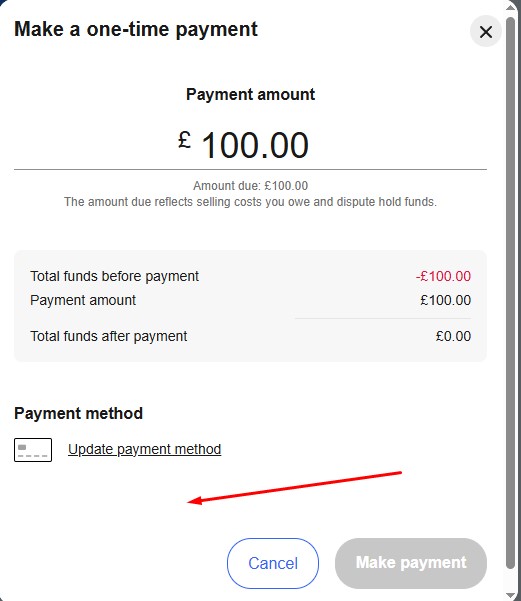Click the Total funds before payment label
Viewport: 521px width, 601px height.
pyautogui.click(x=114, y=276)
